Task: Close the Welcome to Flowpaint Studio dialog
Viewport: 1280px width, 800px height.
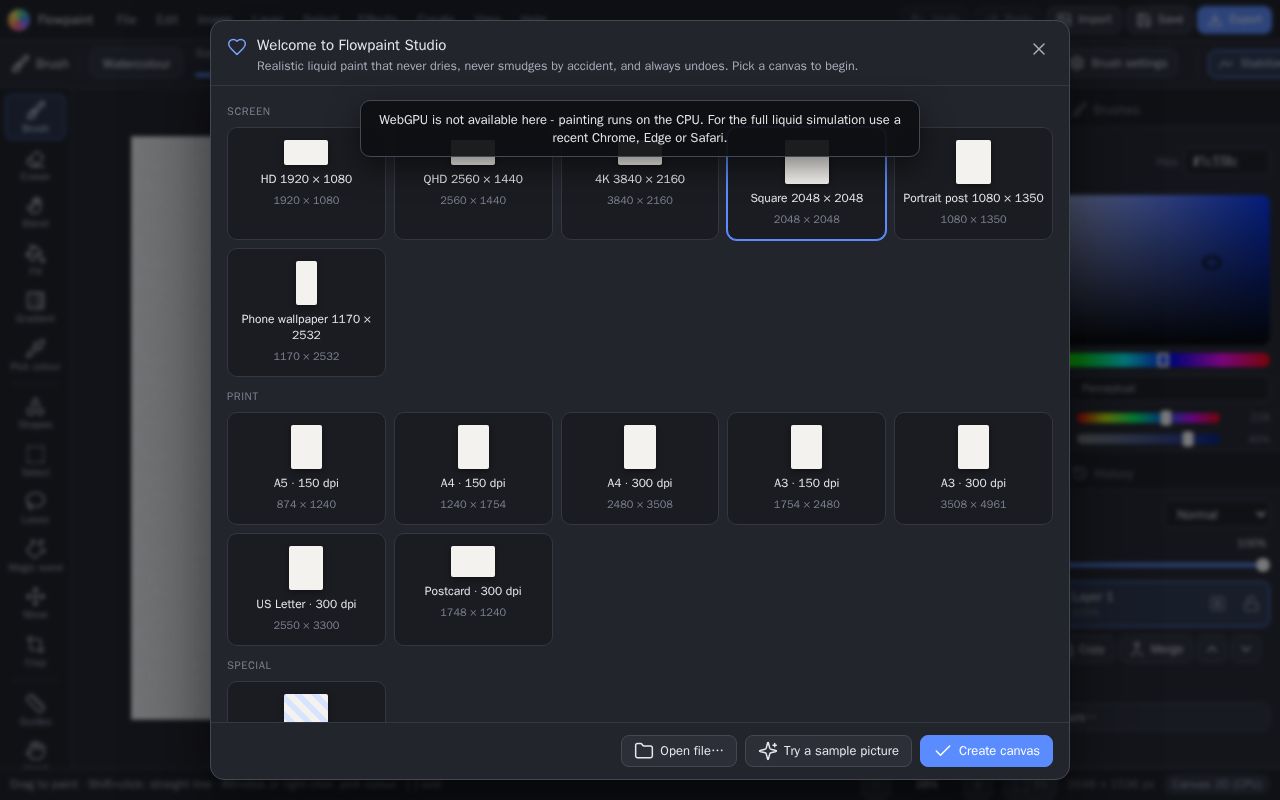Action: coord(1039,49)
